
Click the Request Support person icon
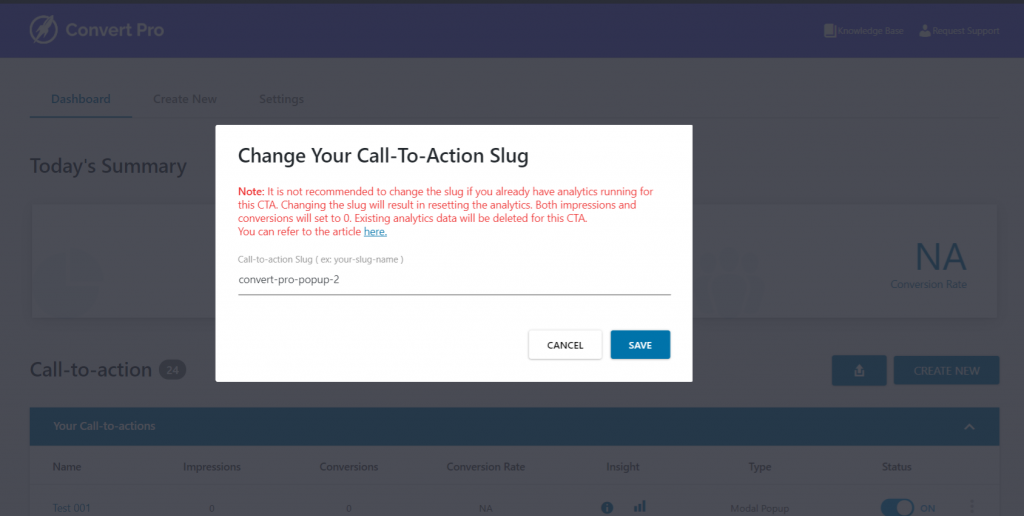tap(925, 31)
